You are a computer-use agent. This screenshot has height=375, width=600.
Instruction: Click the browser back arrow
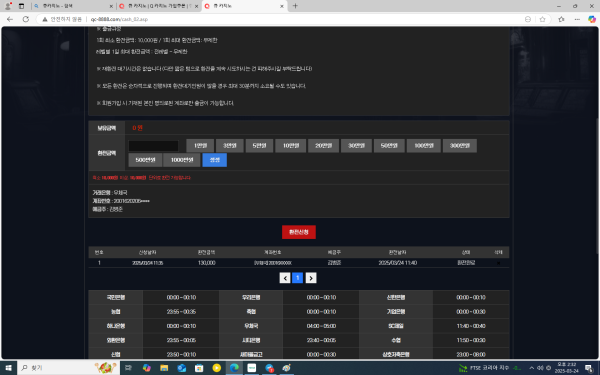[10, 19]
